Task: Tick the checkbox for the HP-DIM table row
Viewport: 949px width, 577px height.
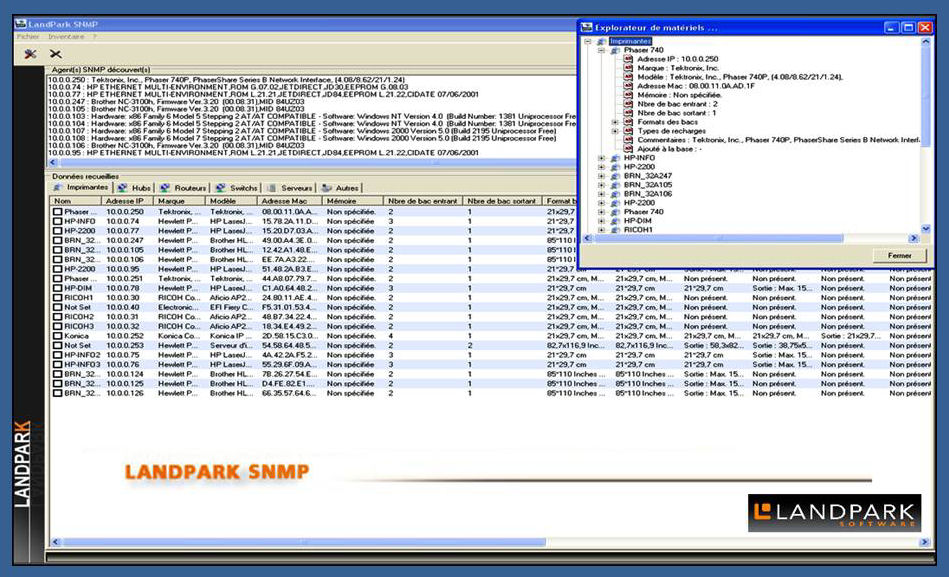Action: tap(57, 288)
